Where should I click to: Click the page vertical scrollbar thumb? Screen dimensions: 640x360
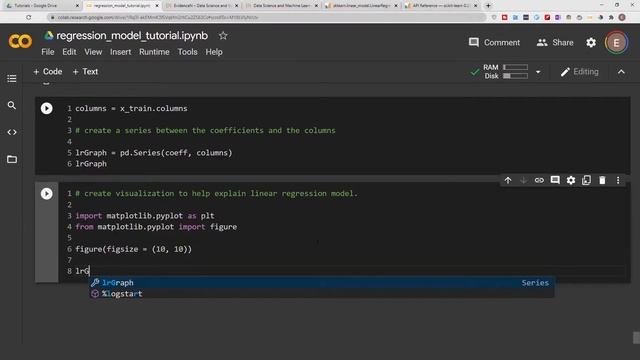[x=636, y=338]
